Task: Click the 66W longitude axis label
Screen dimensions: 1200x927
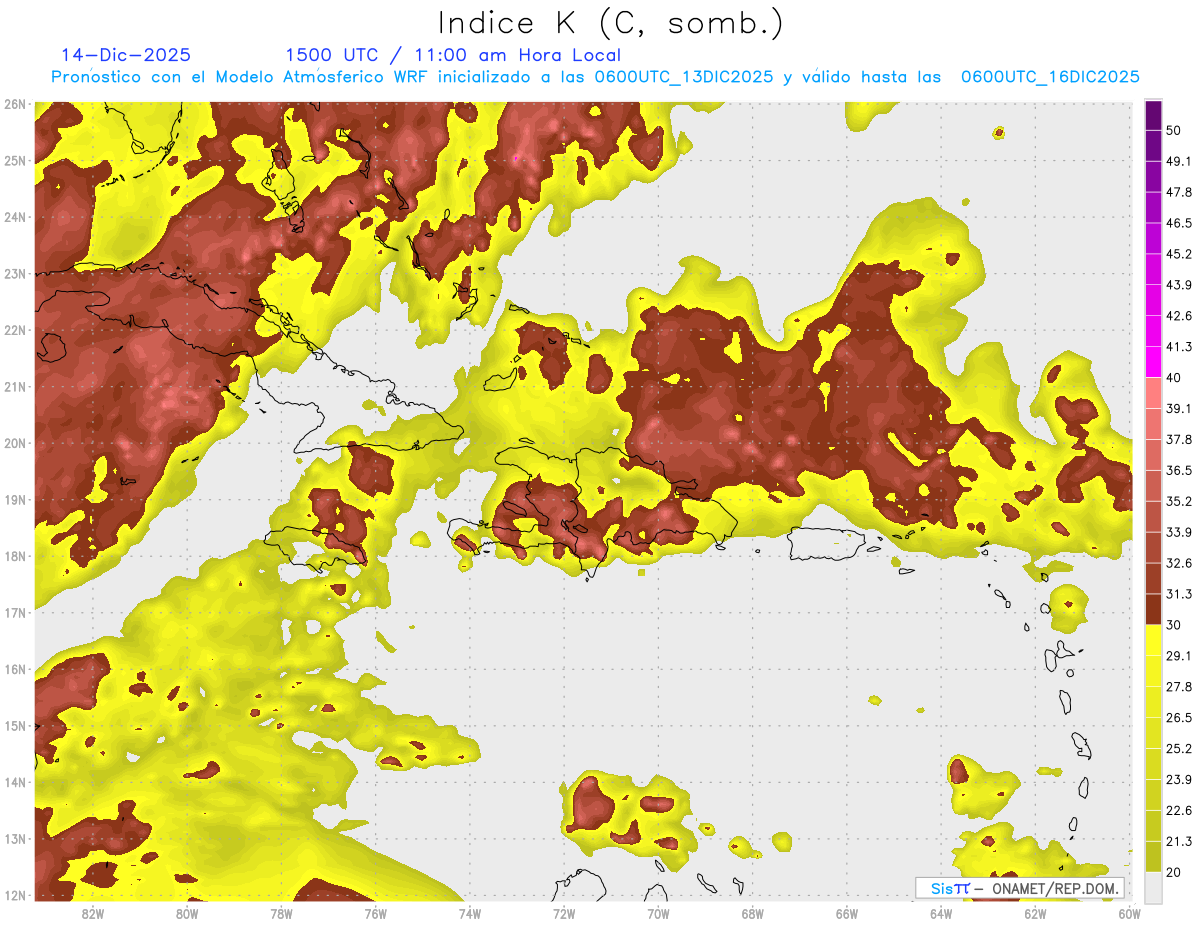Action: click(847, 914)
